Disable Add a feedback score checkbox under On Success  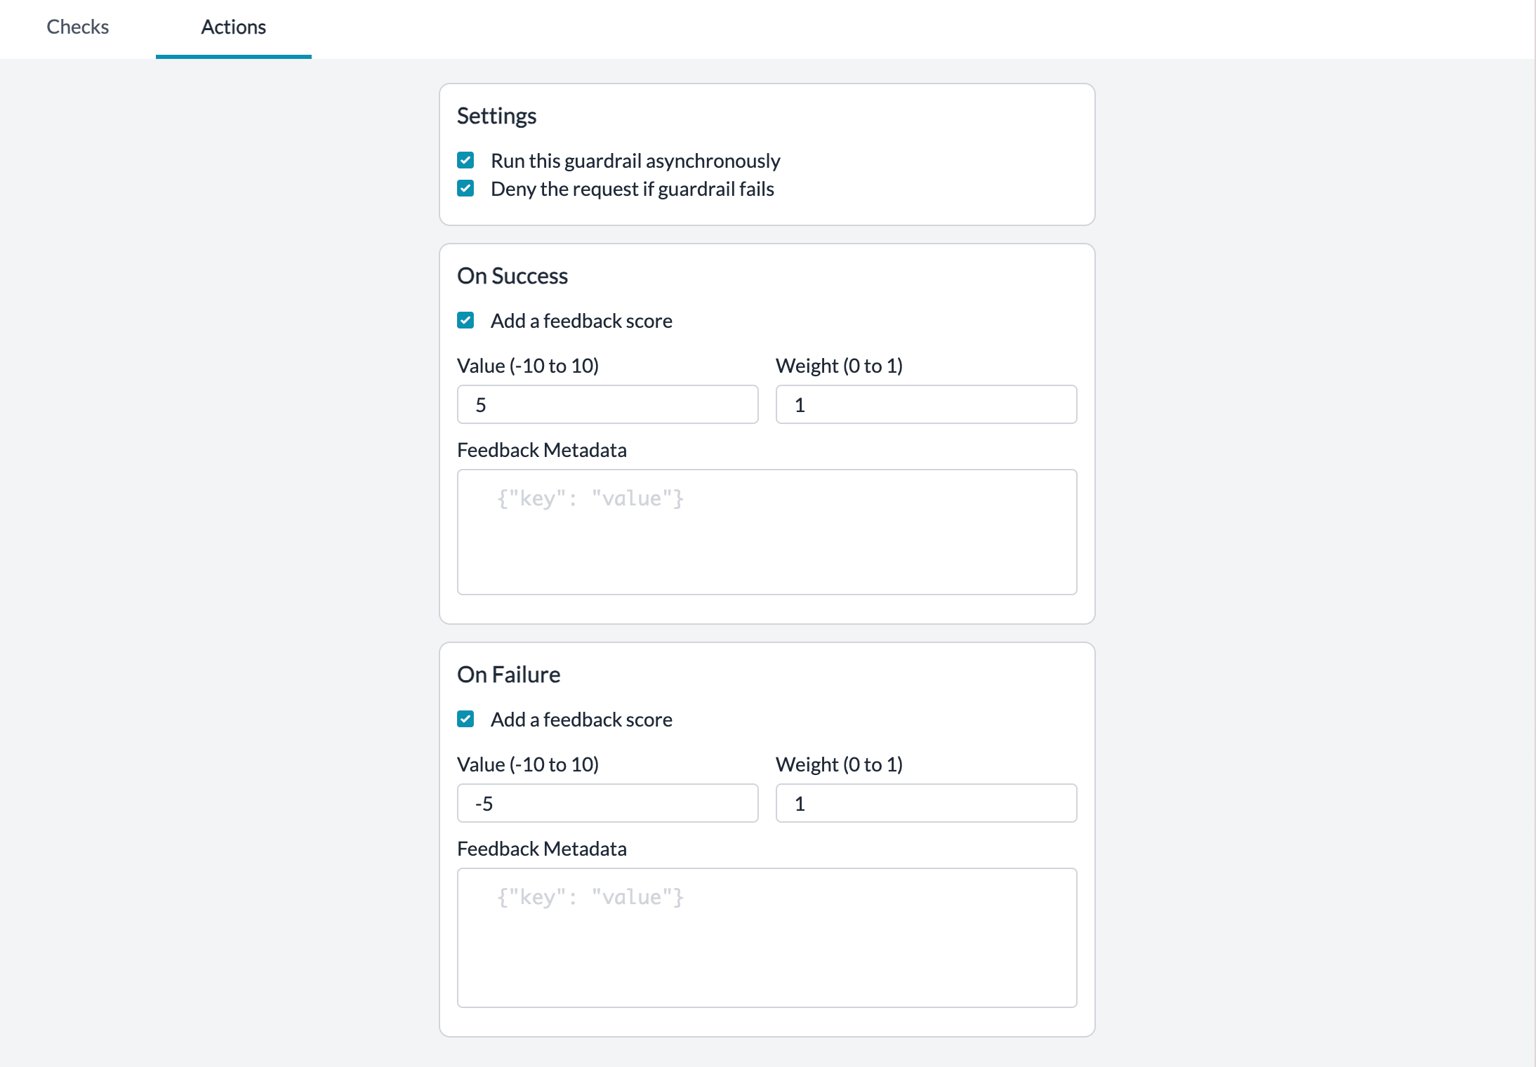pyautogui.click(x=466, y=320)
